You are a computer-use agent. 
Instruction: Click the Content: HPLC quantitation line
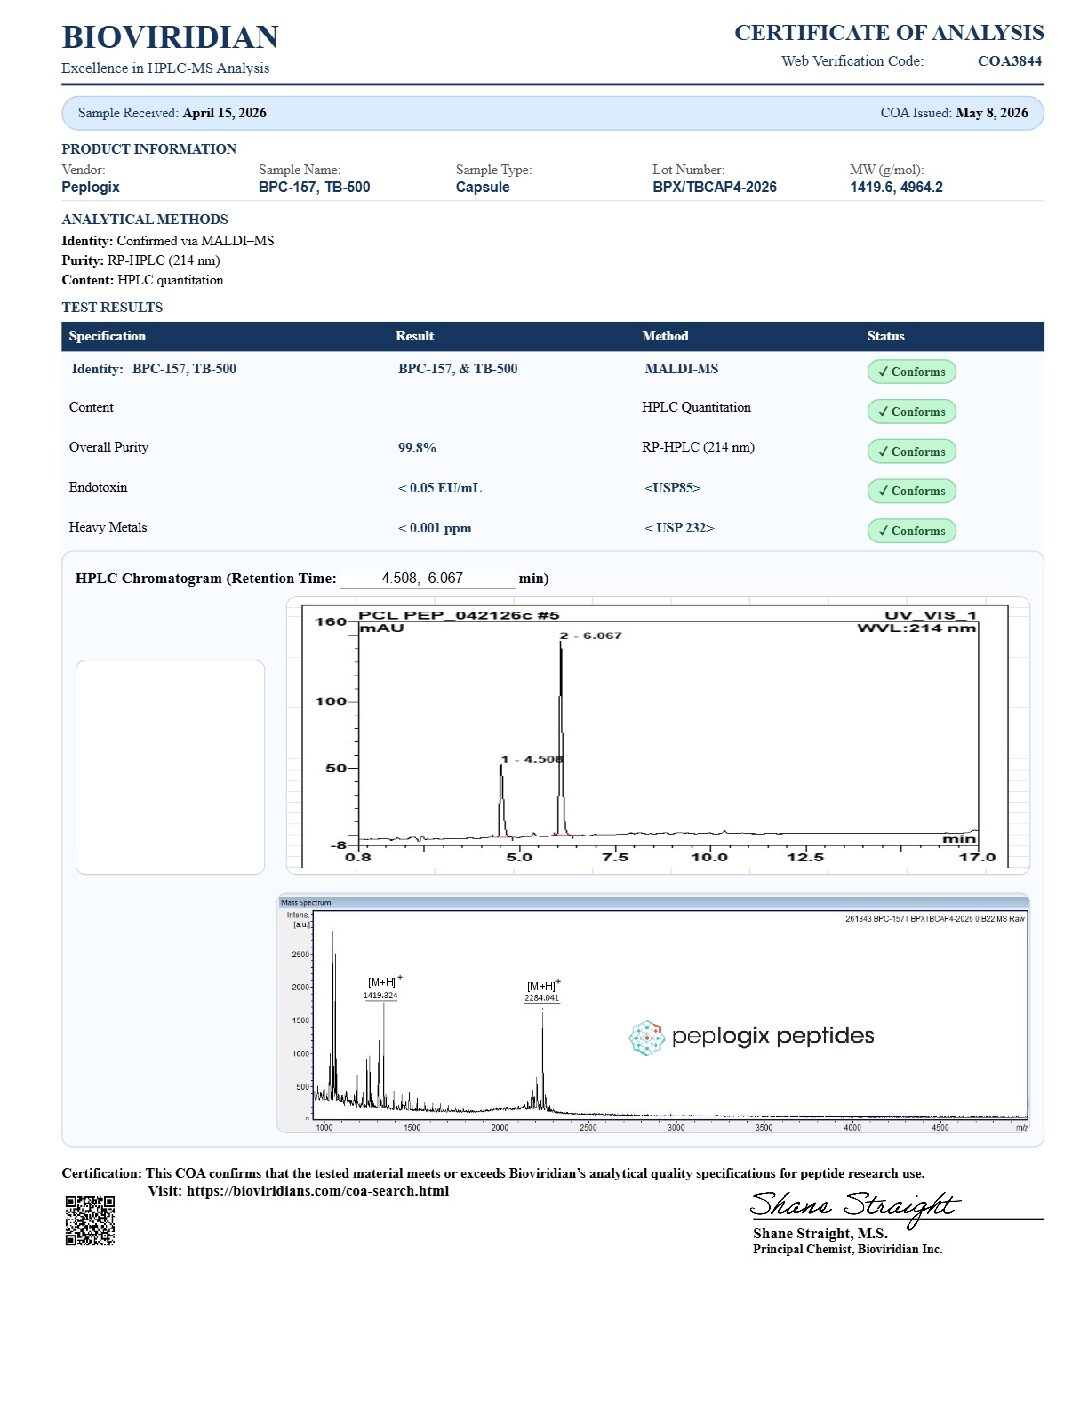click(x=142, y=280)
